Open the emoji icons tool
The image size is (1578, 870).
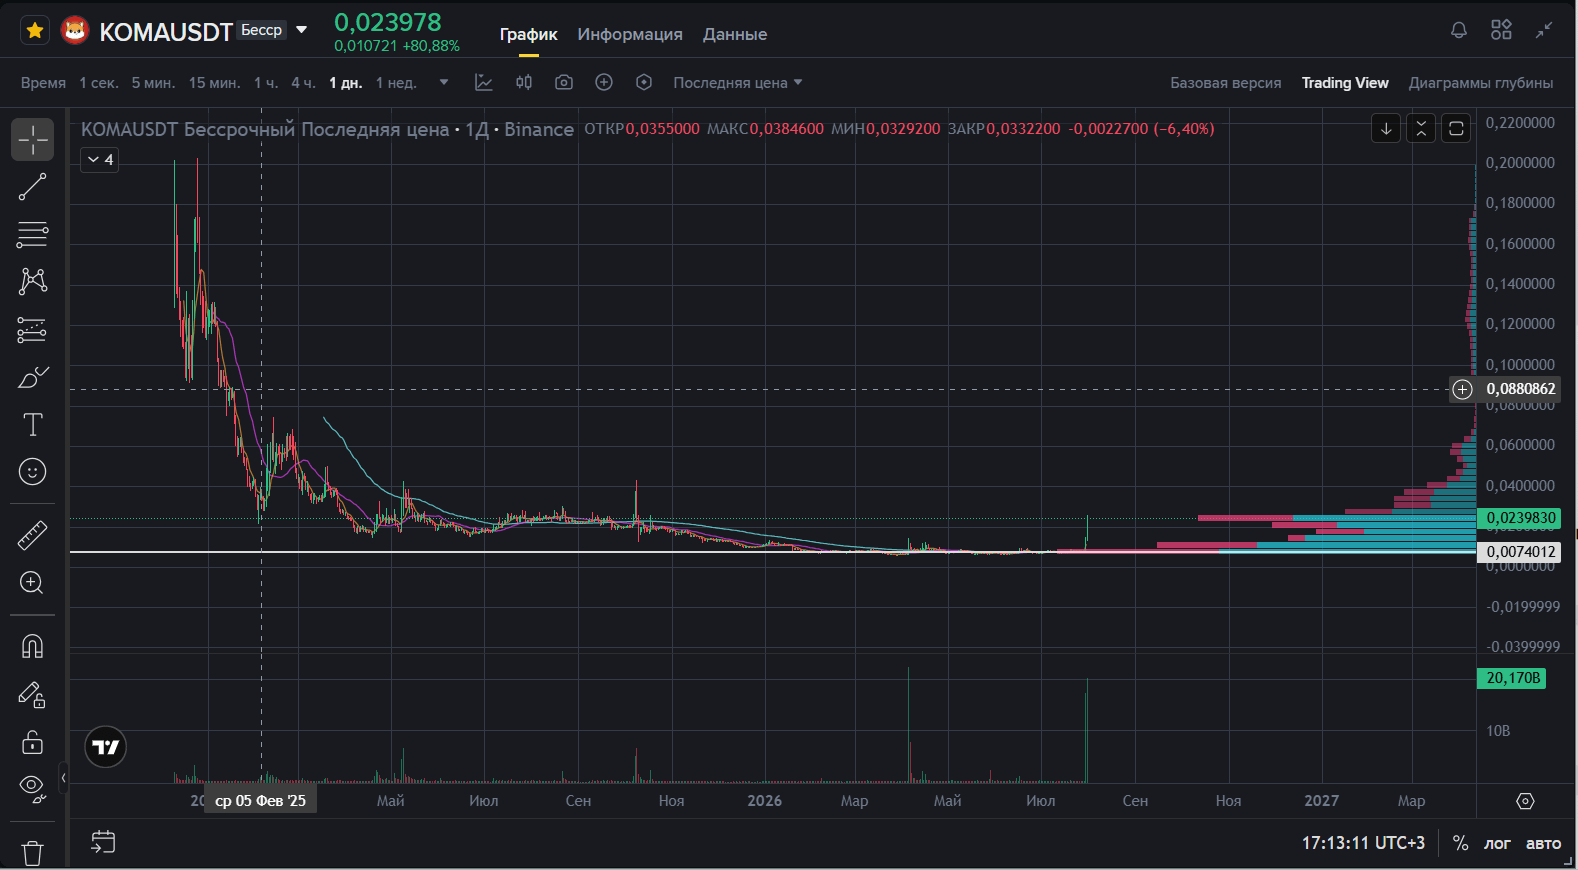[x=33, y=472]
